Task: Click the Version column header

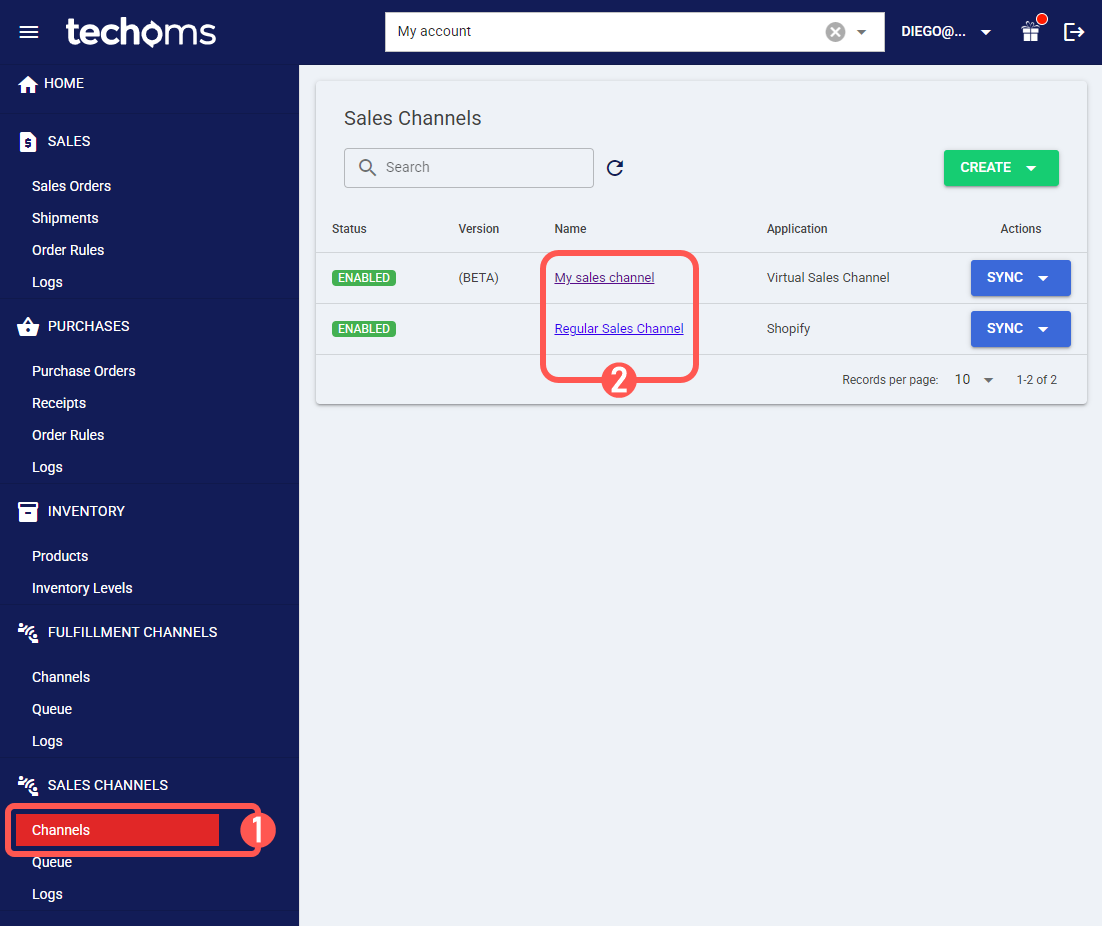Action: (479, 228)
